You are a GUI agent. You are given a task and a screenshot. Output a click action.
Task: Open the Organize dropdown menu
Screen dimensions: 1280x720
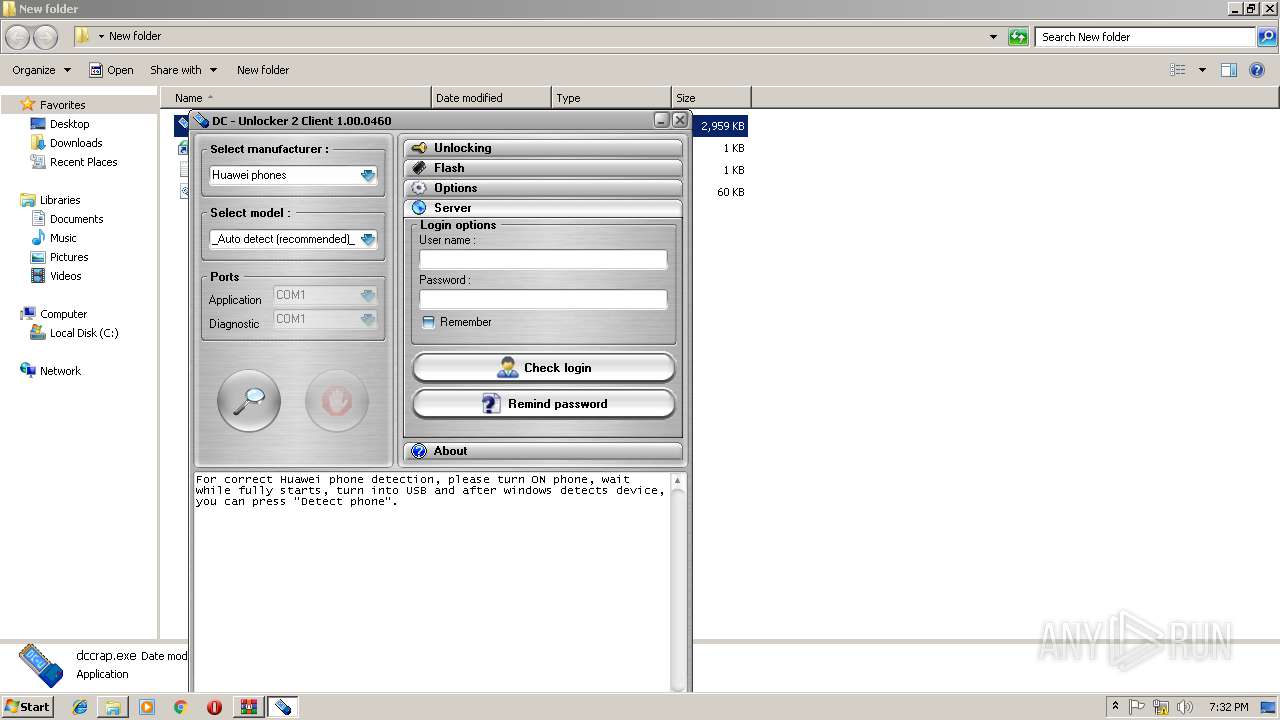point(42,70)
